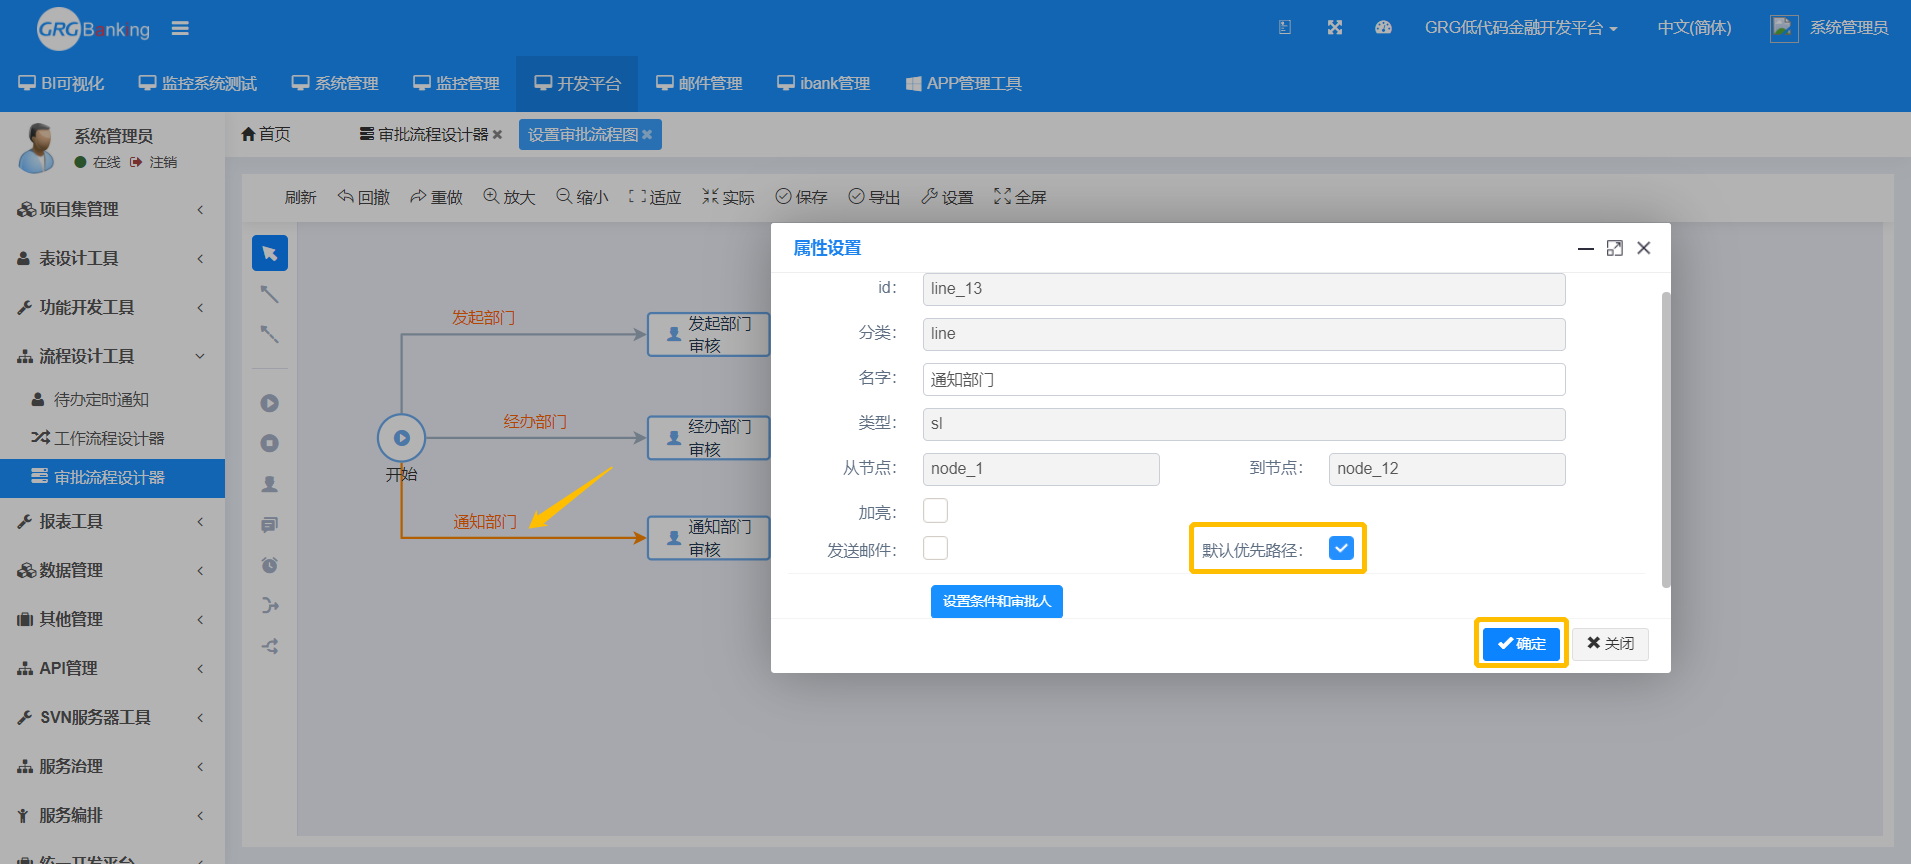Open the APP管理工具 top menu
The height and width of the screenshot is (864, 1911).
click(964, 84)
